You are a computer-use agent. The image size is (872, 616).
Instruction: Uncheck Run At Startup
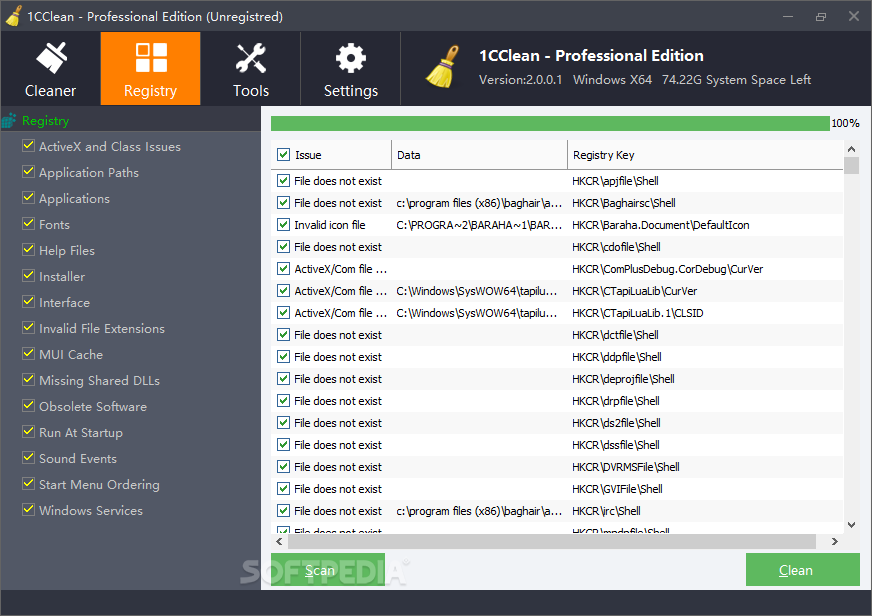tap(28, 431)
